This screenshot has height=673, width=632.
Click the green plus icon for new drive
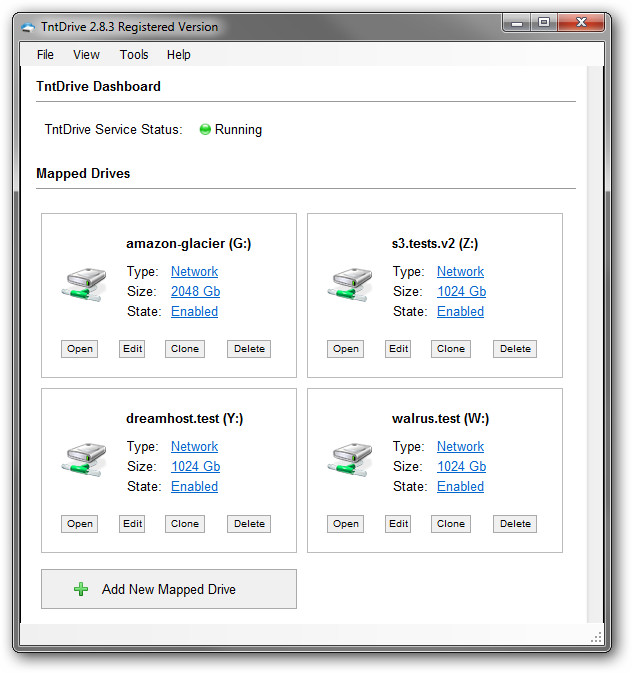tap(81, 589)
